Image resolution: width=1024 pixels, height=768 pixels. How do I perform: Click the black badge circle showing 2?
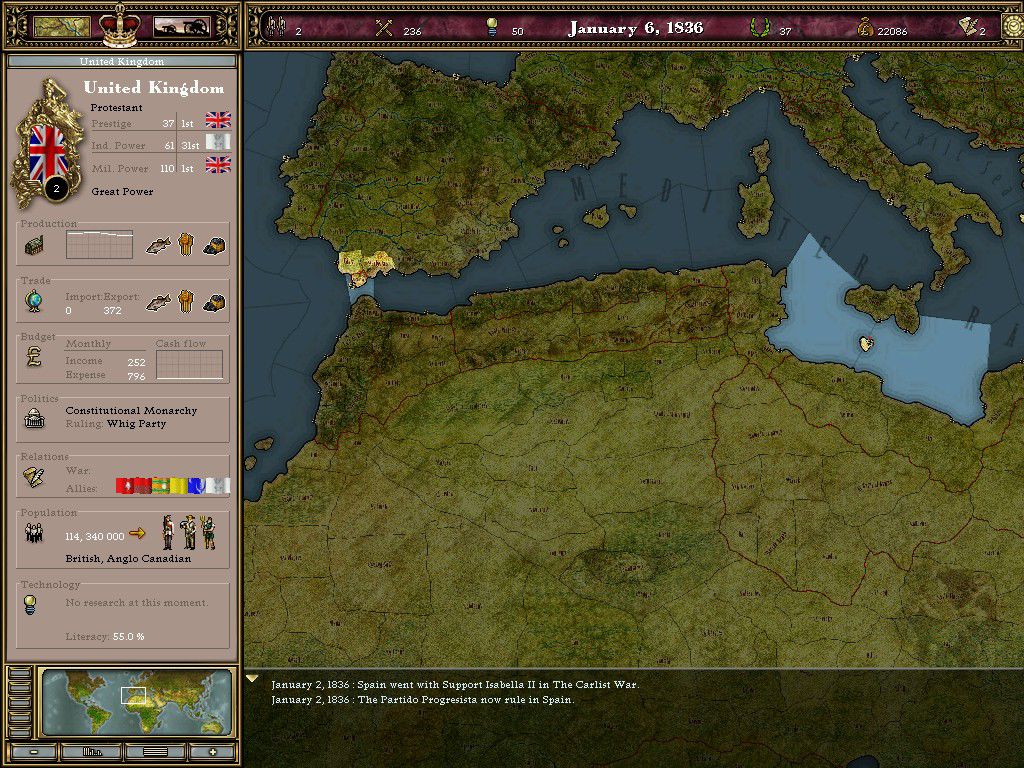tap(56, 189)
